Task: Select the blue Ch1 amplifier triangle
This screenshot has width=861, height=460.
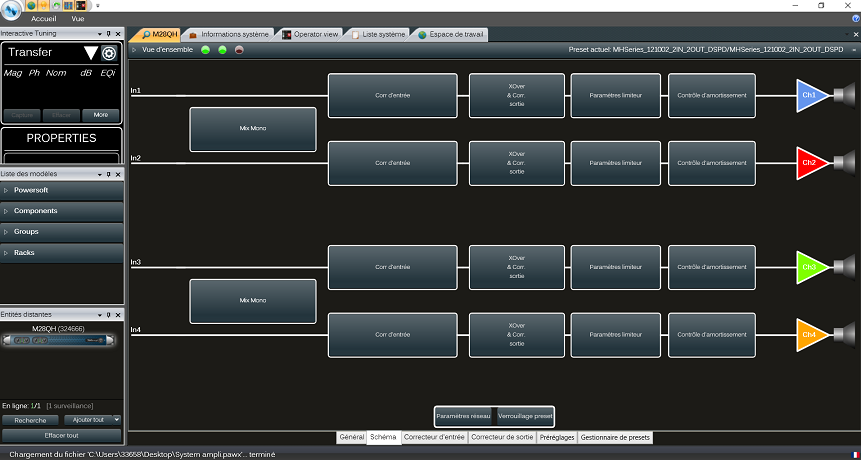Action: click(812, 96)
